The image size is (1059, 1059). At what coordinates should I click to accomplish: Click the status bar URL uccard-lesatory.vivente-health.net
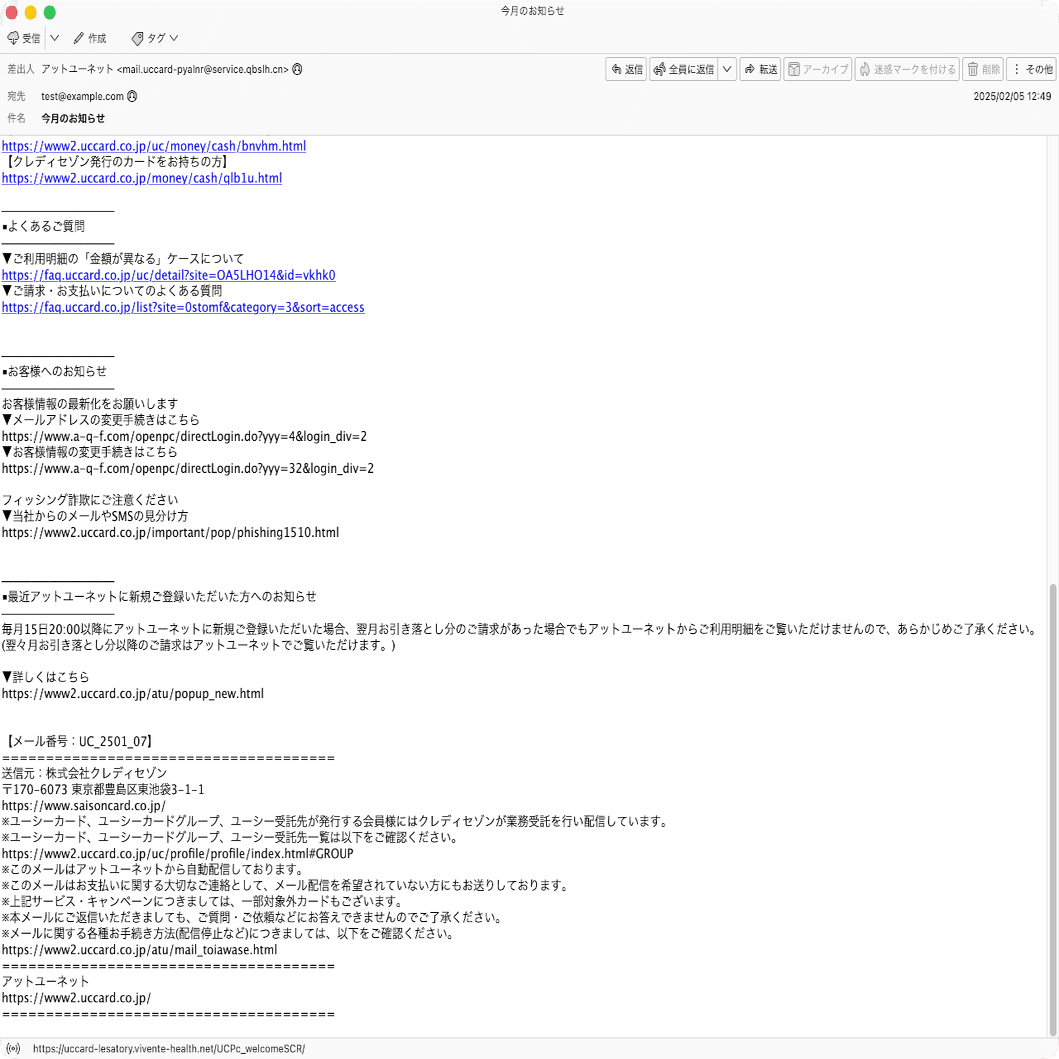point(169,1049)
